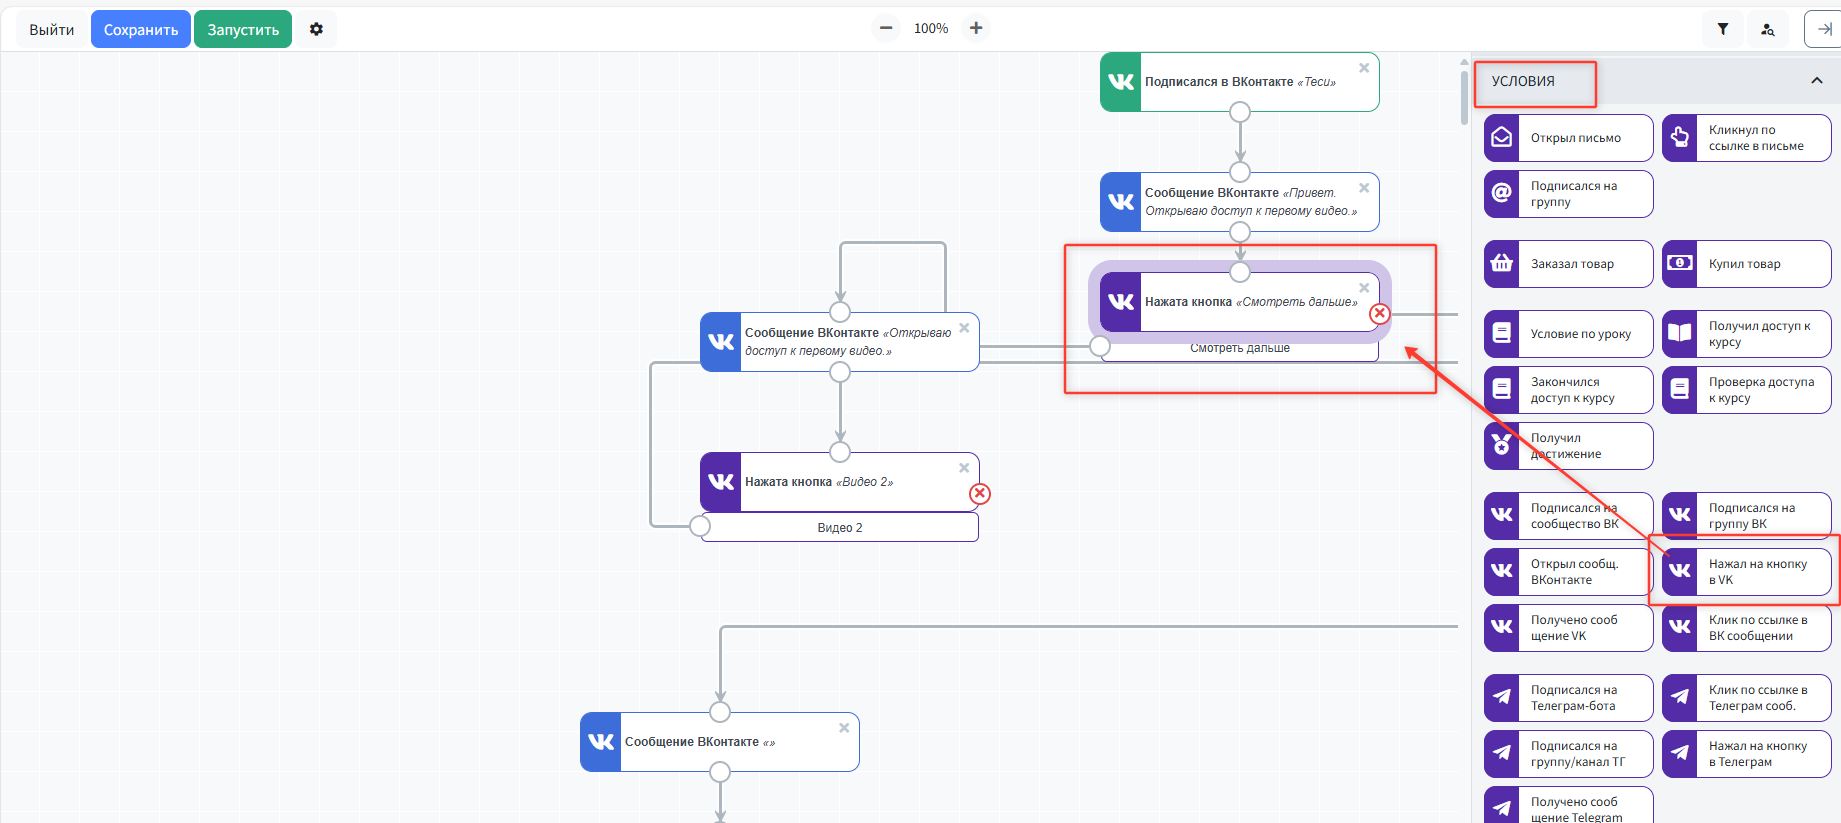Collapse the УСЛОВИЯ section chevron
1841x823 pixels.
1816,81
